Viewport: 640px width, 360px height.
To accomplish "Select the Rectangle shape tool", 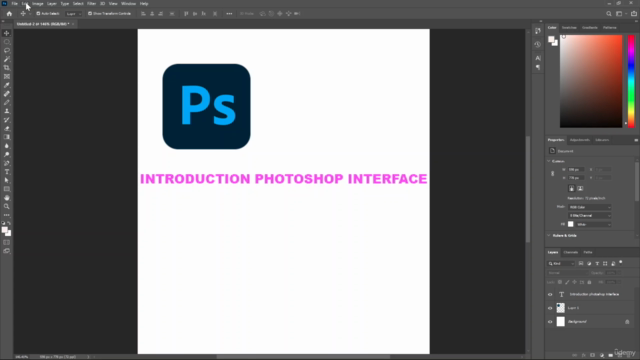I will [7, 189].
